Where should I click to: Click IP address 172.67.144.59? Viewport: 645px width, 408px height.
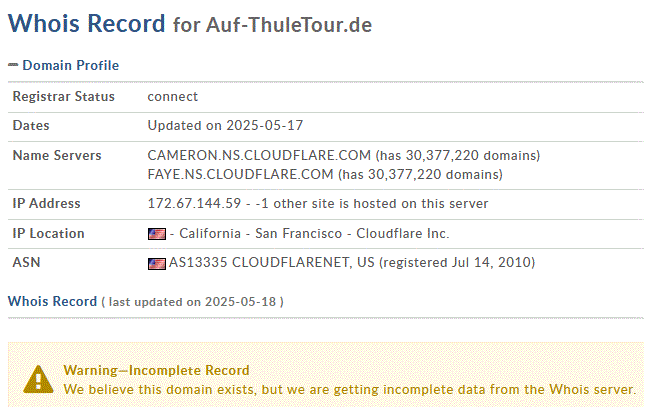tap(194, 204)
